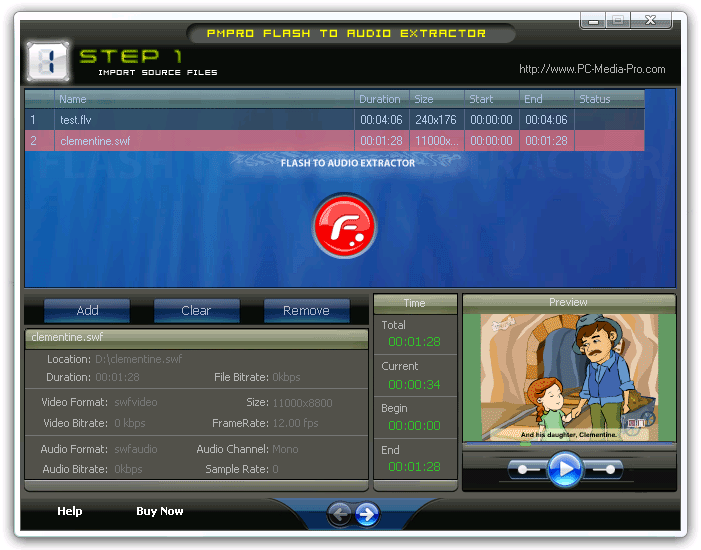The image size is (701, 550).
Task: Open the PC-Media-Pro.com website link
Action: coord(592,69)
